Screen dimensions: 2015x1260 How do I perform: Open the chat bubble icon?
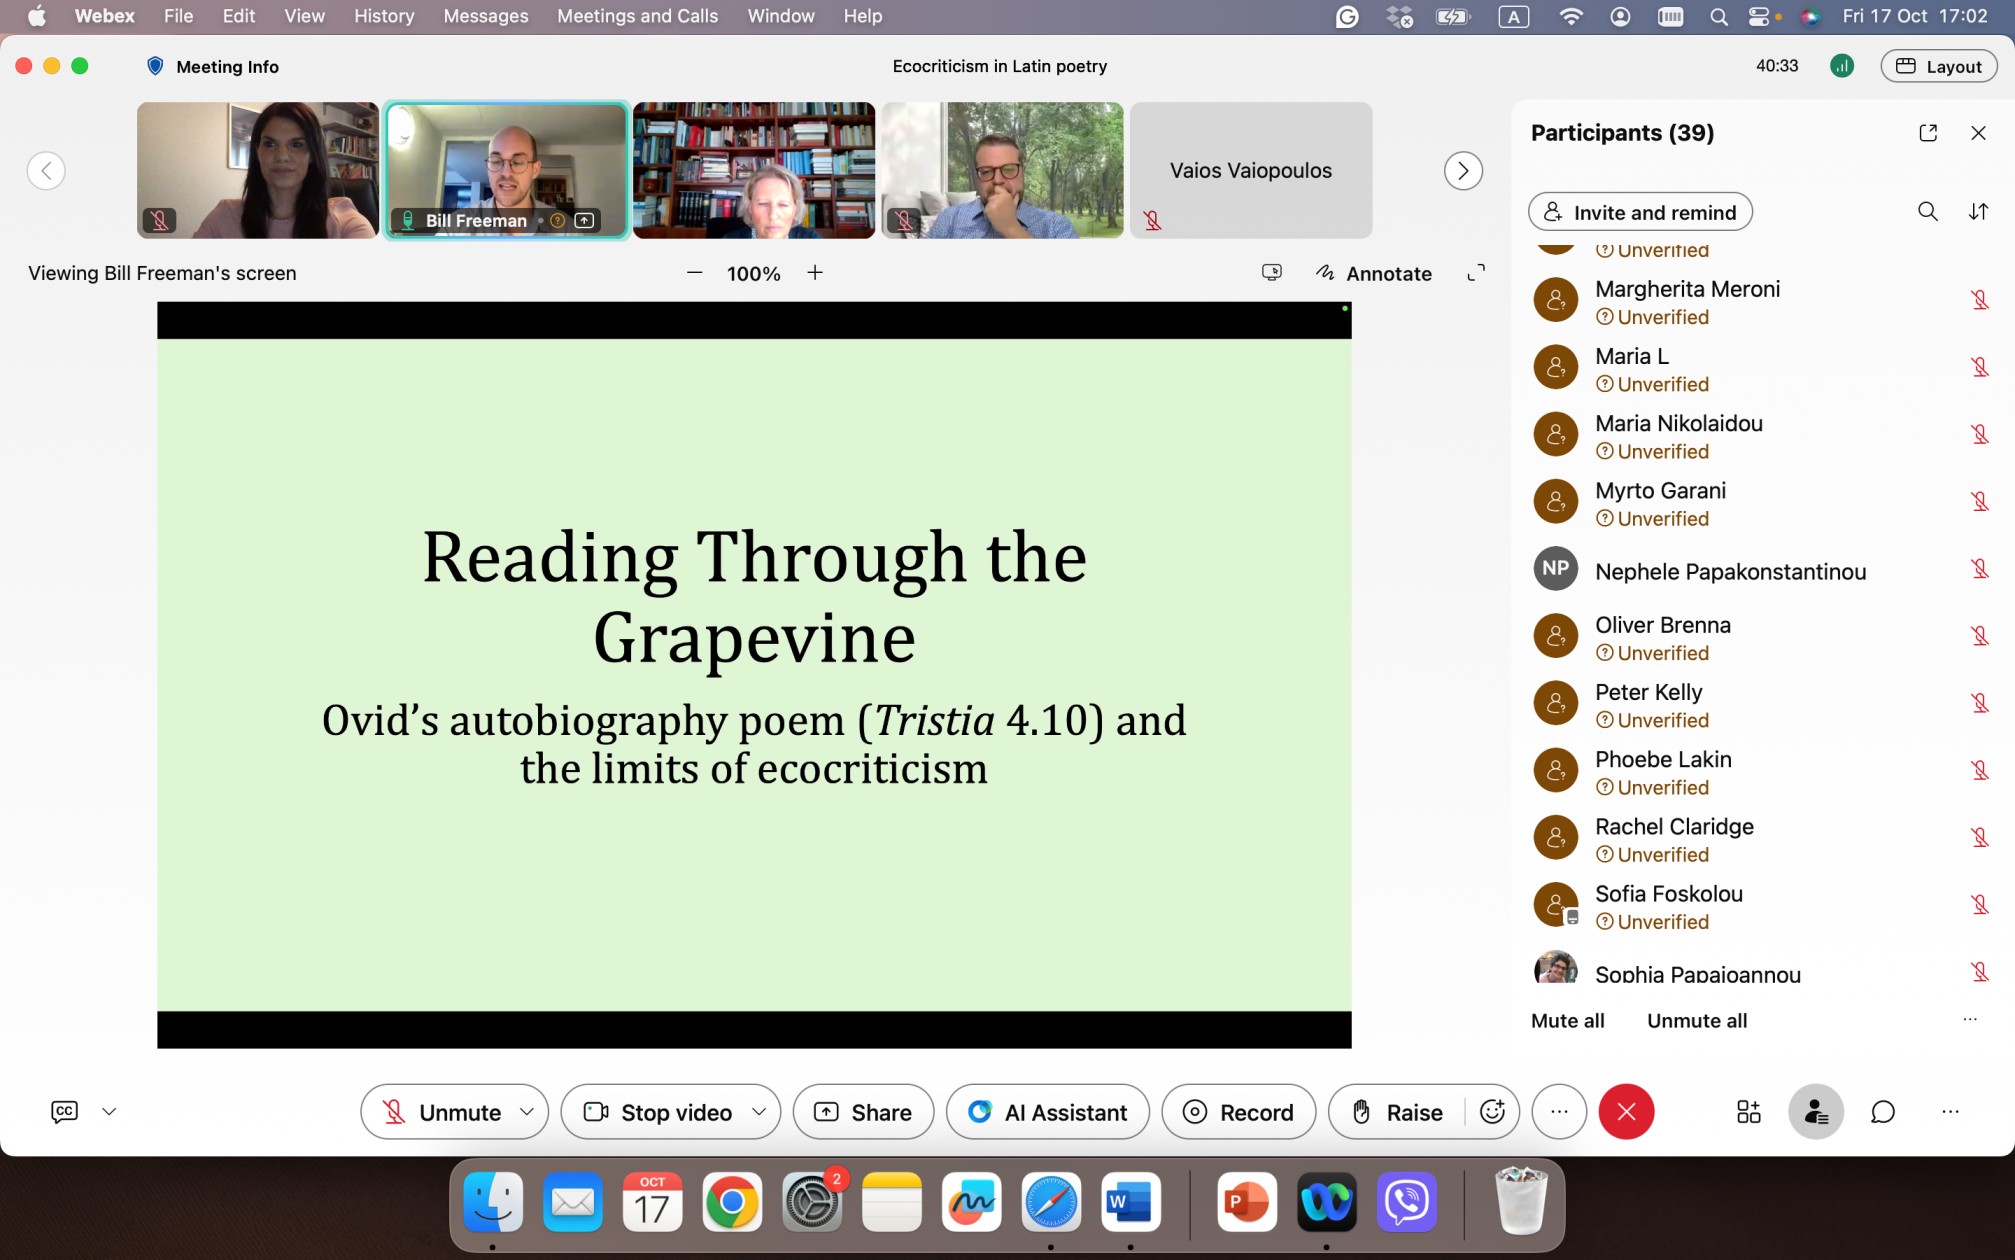click(x=1882, y=1112)
